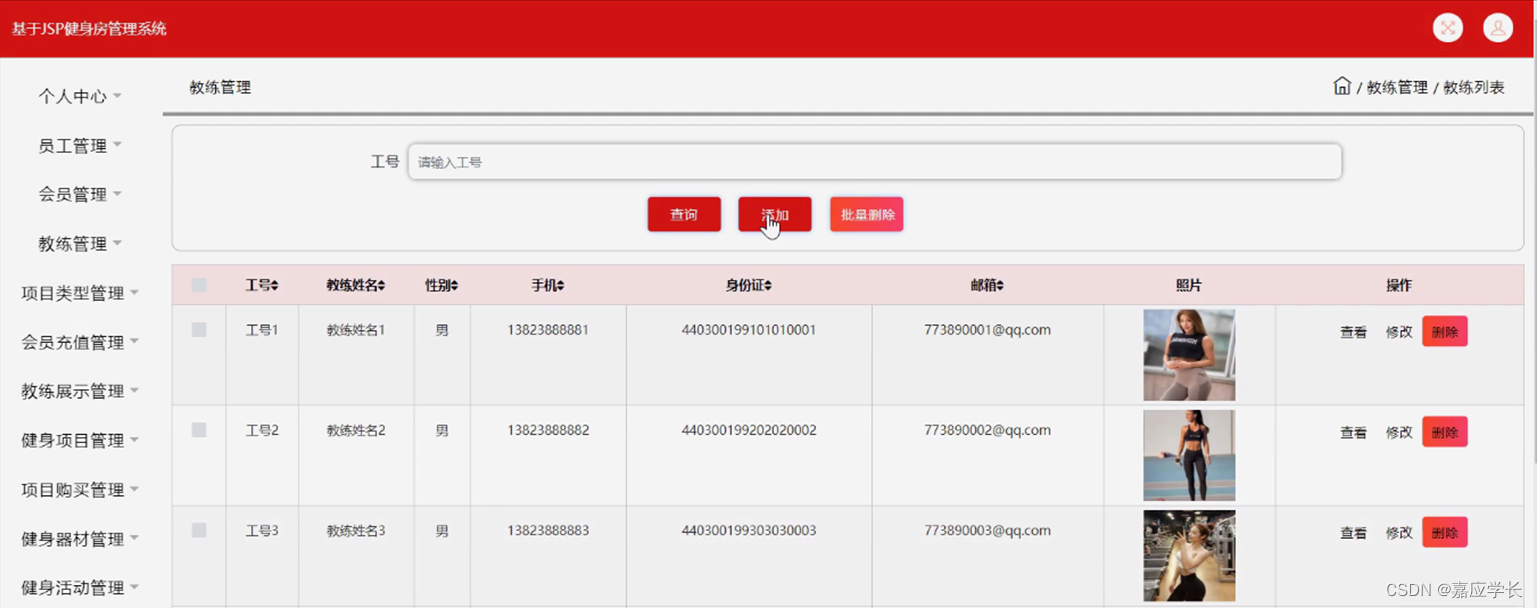The height and width of the screenshot is (608, 1538).
Task: Sort table by 性别 column
Action: [442, 285]
